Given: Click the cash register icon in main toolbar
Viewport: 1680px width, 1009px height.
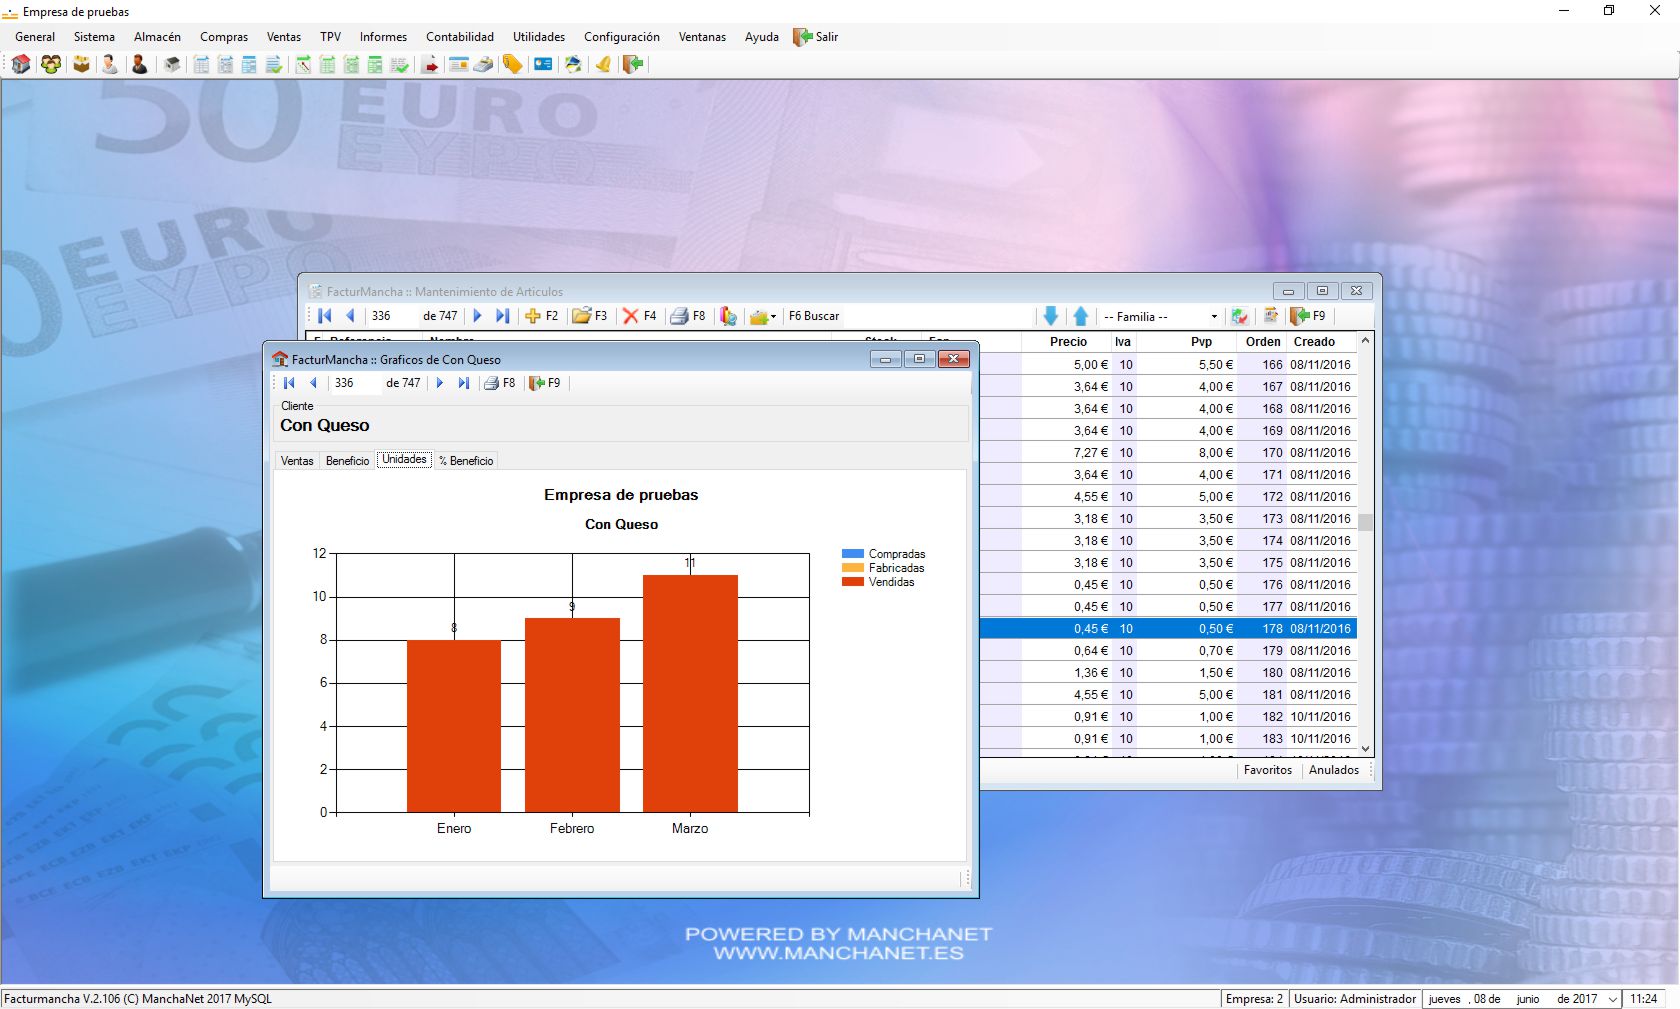Looking at the screenshot, I should [x=482, y=65].
